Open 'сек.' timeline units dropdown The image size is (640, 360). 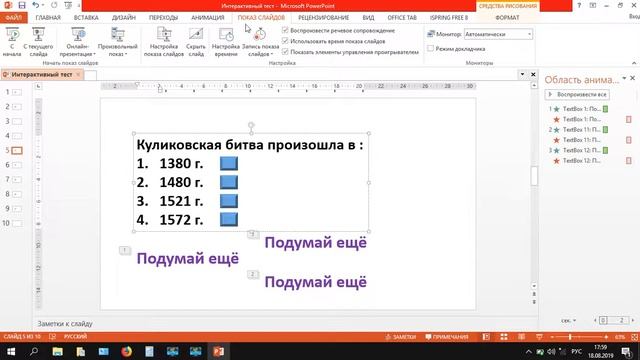click(x=568, y=320)
